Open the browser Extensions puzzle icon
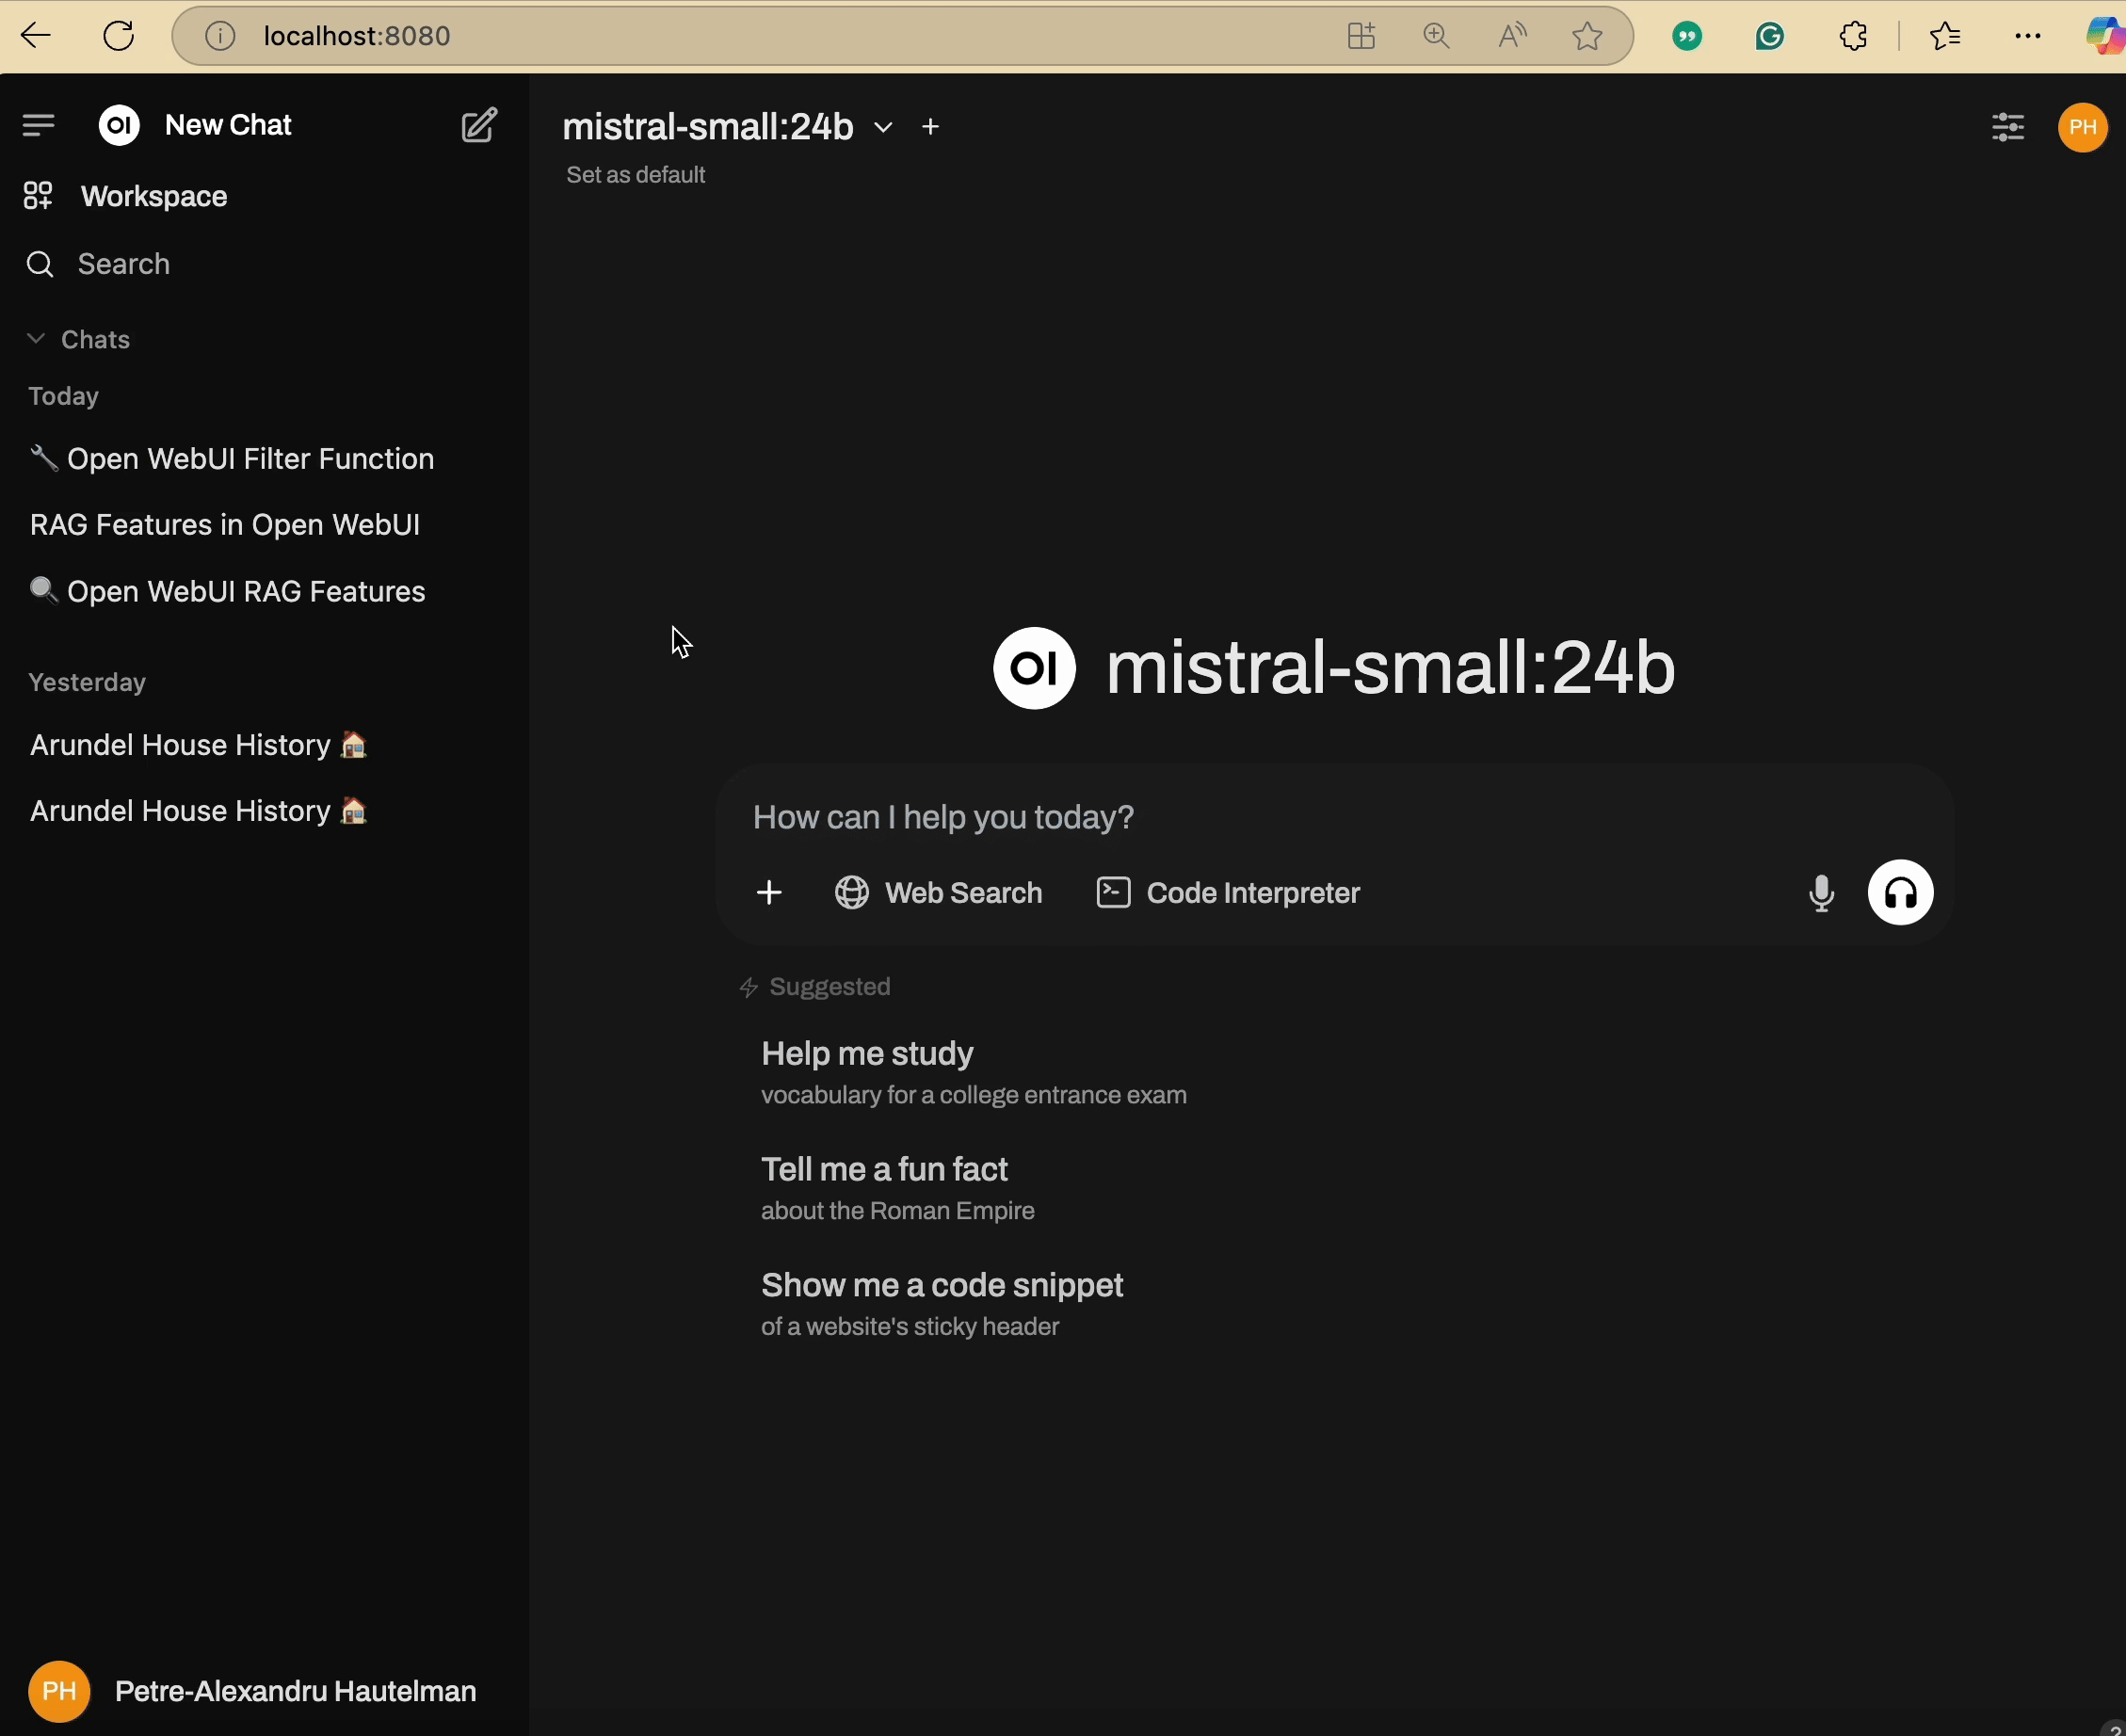 [x=1853, y=36]
